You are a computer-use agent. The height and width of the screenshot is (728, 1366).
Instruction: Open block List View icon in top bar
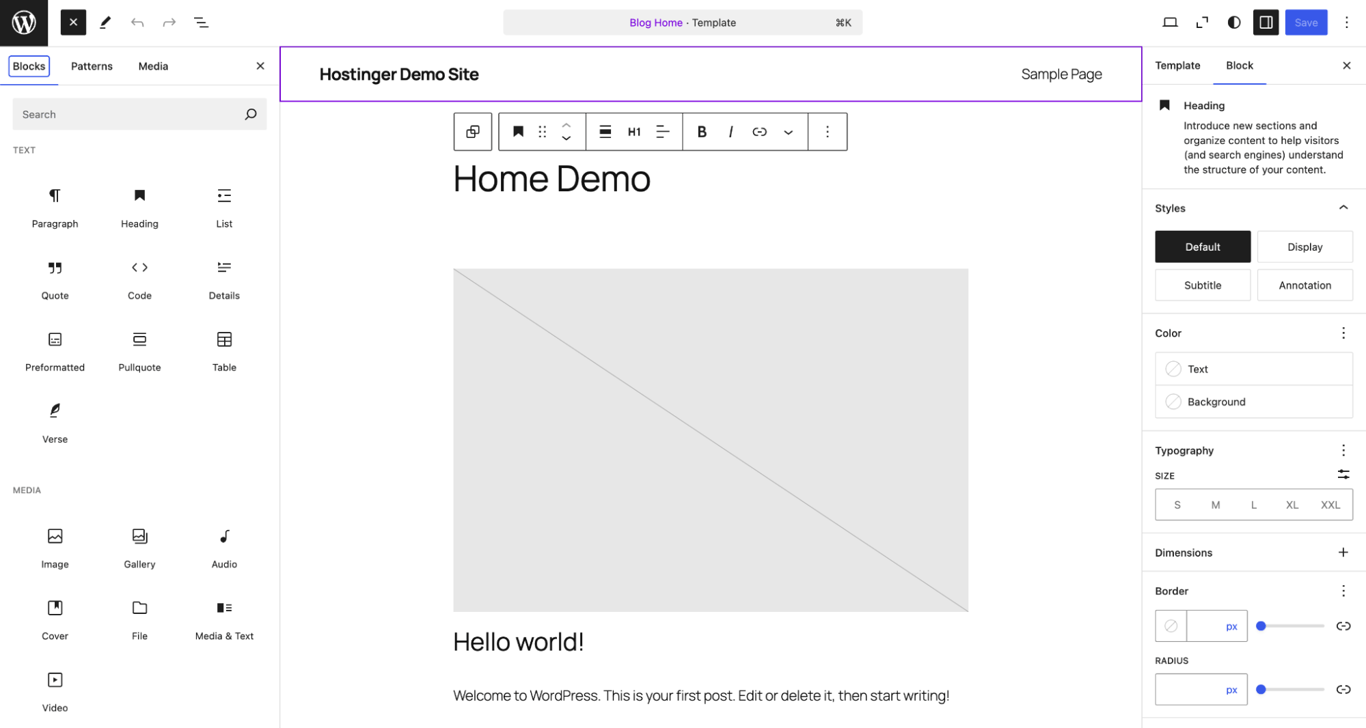click(201, 22)
